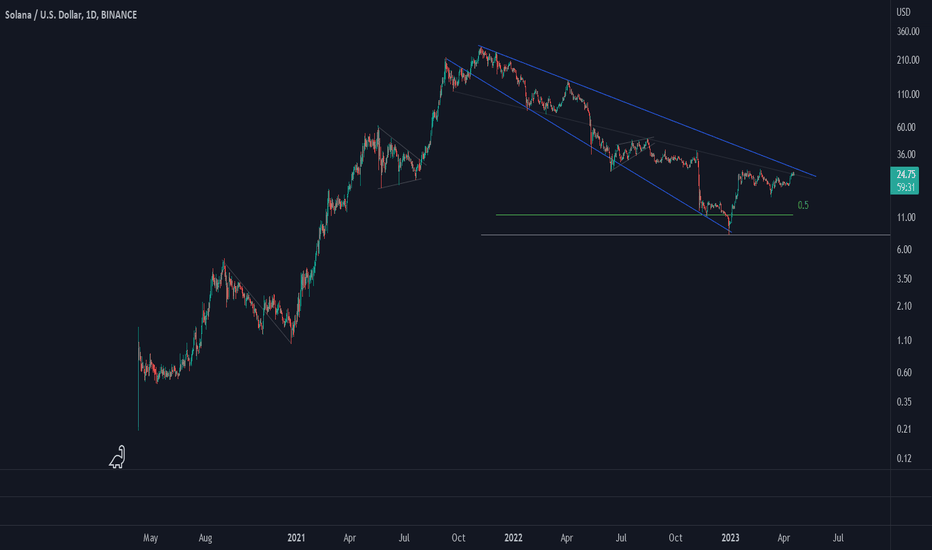932x550 pixels.
Task: Click the USD currency label
Action: (903, 12)
